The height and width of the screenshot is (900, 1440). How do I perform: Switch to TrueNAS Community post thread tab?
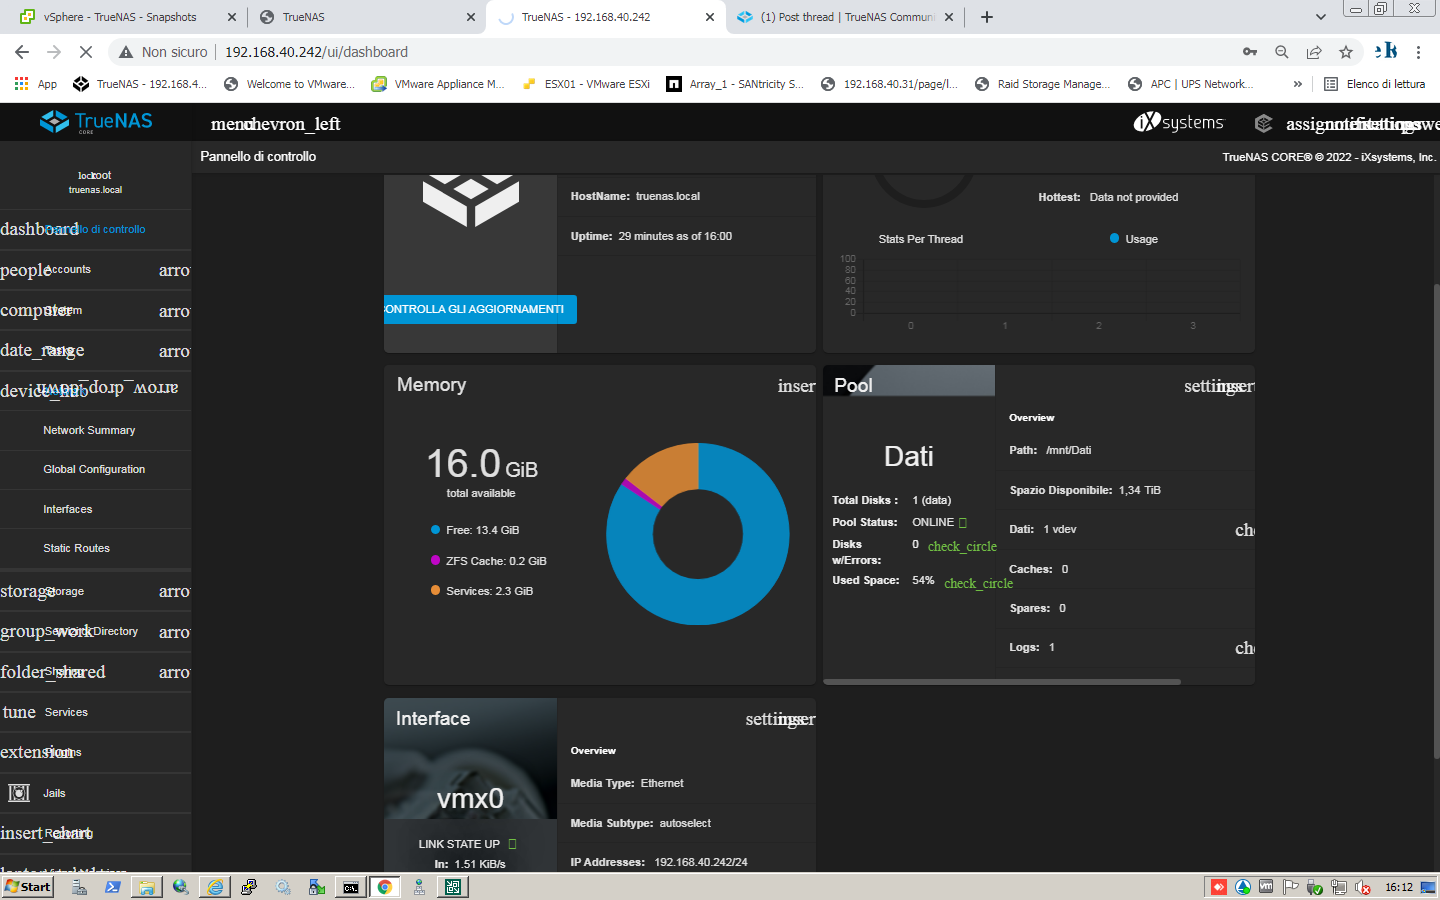click(x=846, y=17)
